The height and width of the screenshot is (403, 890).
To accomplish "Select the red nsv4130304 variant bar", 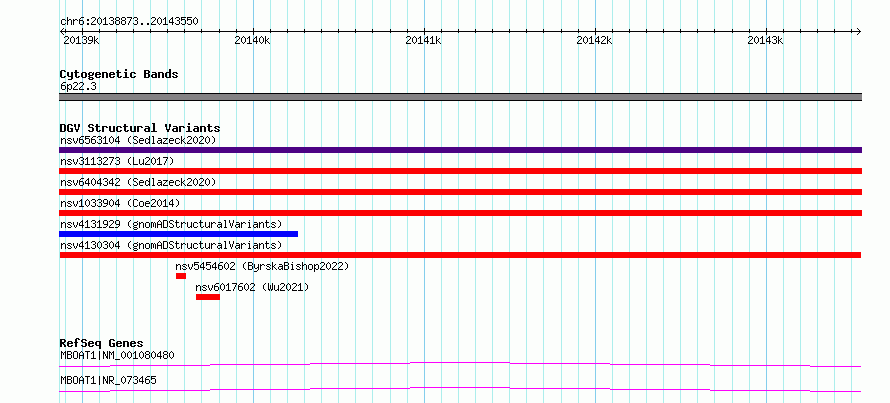I will click(460, 255).
